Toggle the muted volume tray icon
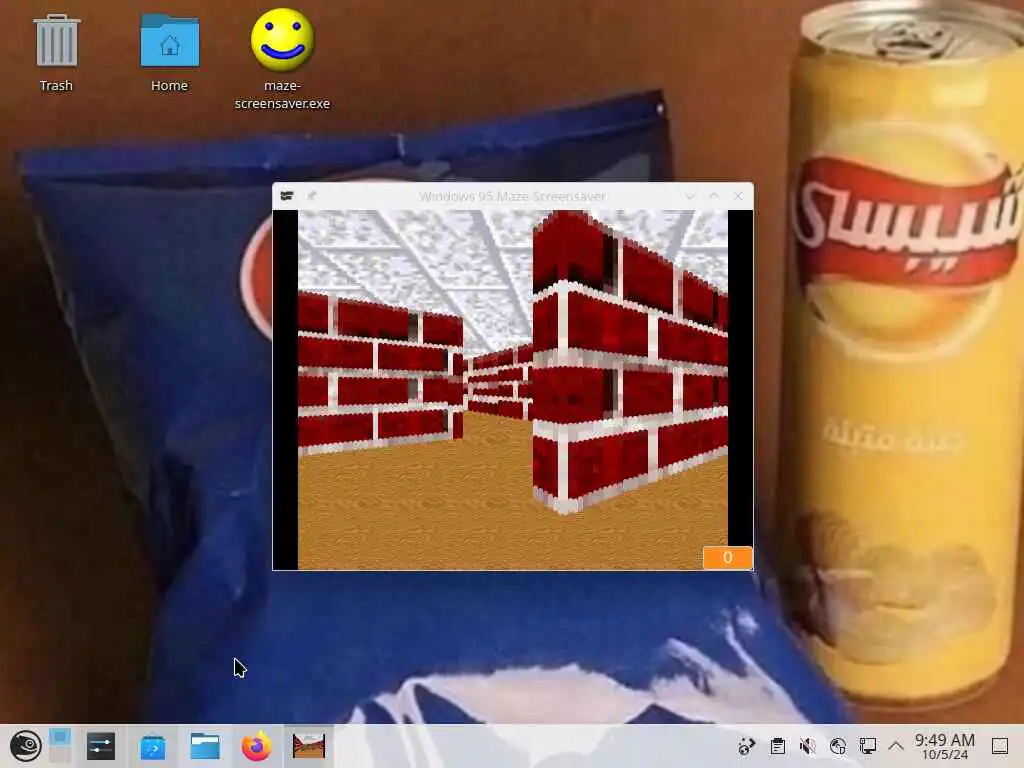 807,746
